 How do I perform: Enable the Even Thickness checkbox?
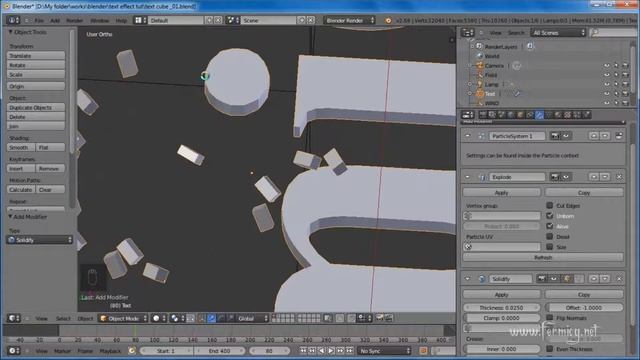pyautogui.click(x=549, y=349)
